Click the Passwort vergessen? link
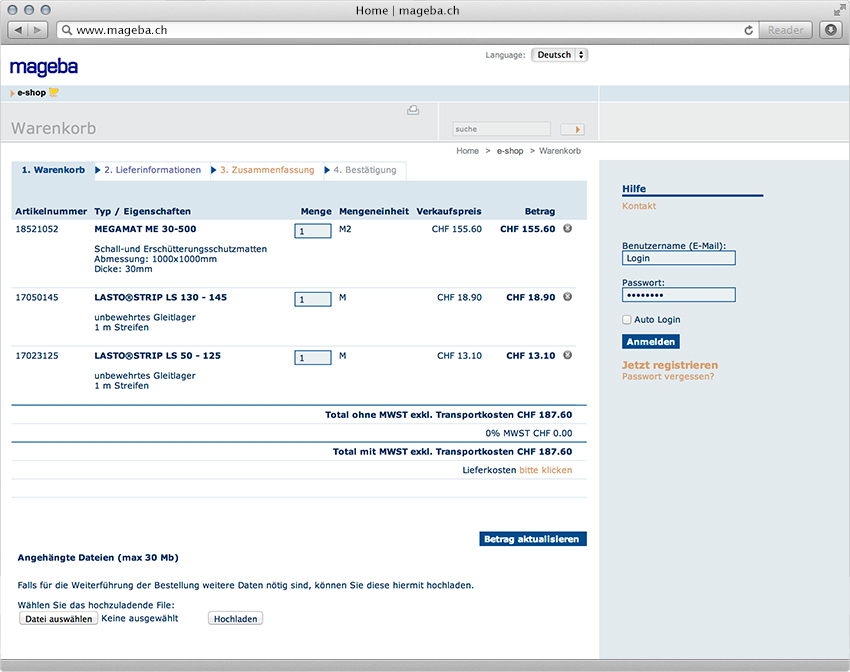The image size is (850, 672). coord(668,377)
